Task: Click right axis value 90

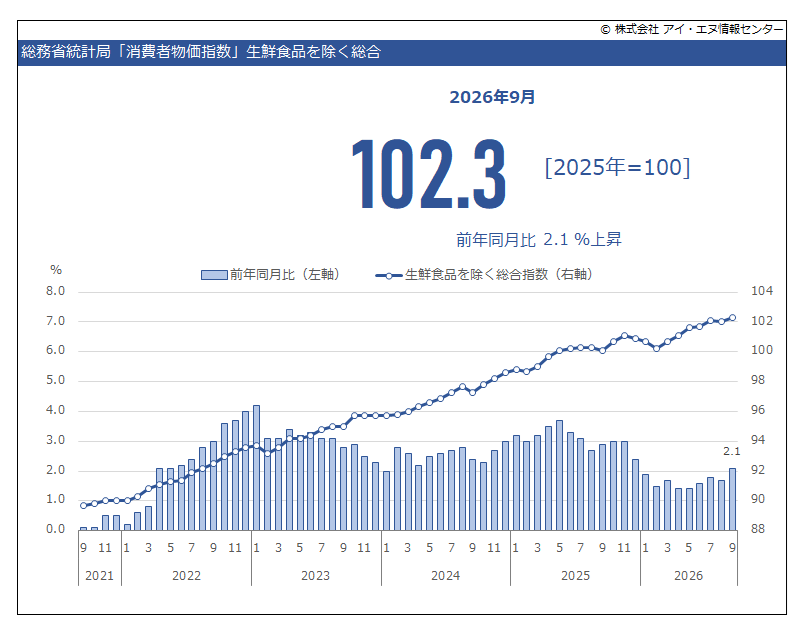Action: [x=758, y=499]
